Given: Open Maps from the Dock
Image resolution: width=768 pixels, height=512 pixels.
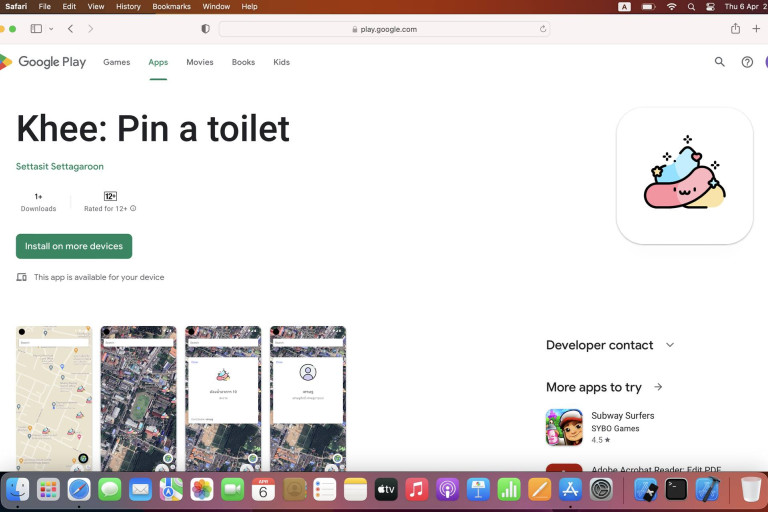Looking at the screenshot, I should pyautogui.click(x=171, y=489).
